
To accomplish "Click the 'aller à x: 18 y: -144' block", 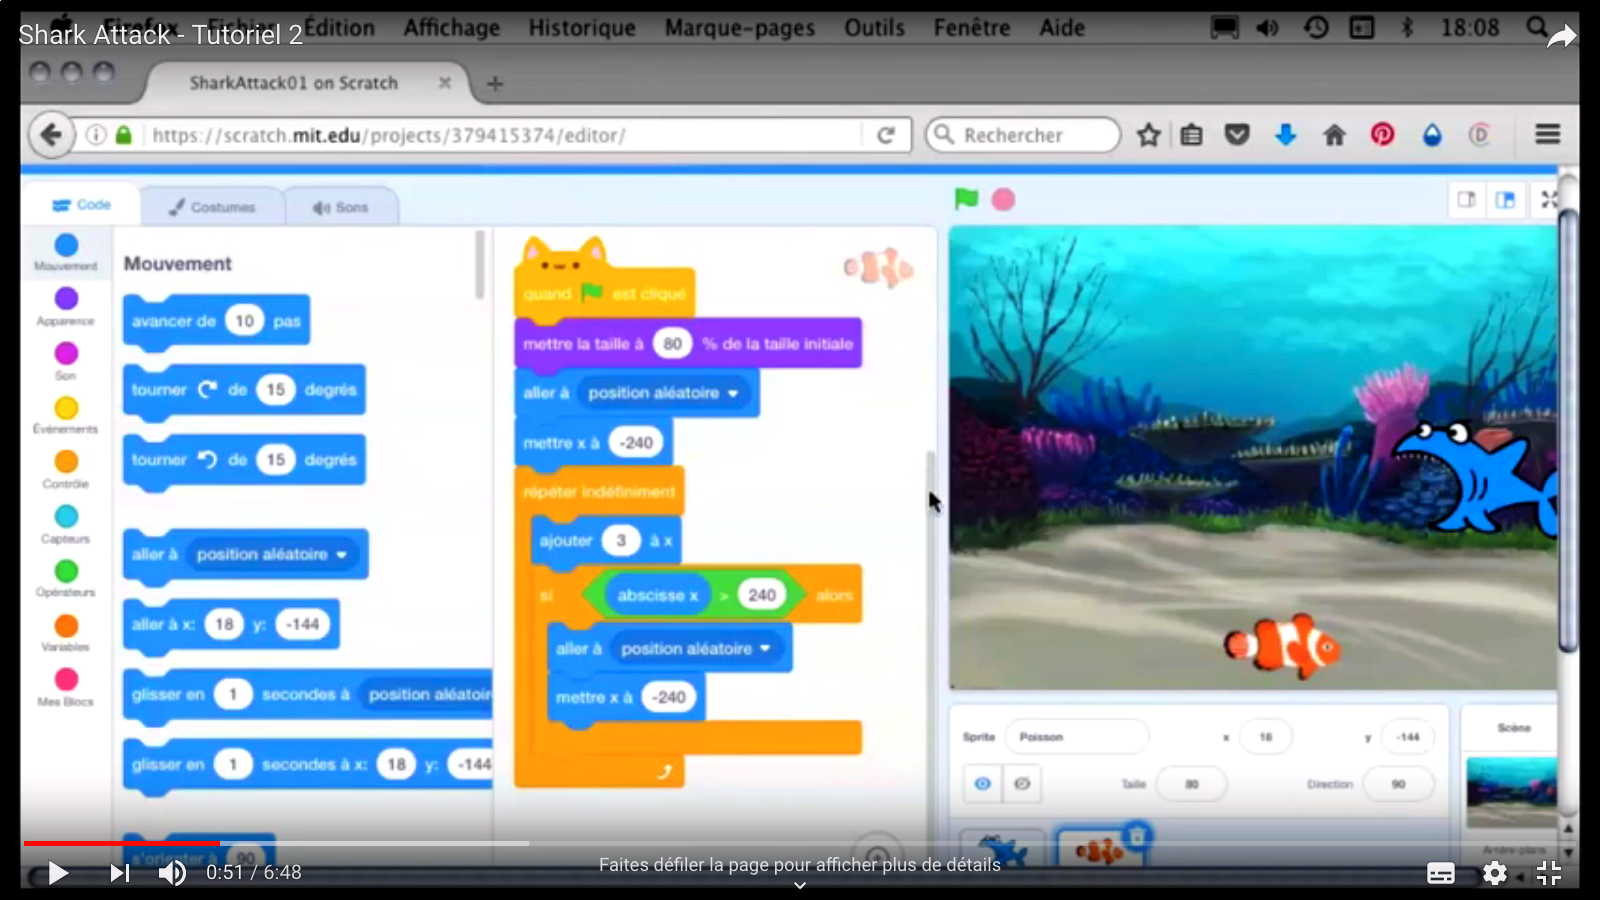I will [231, 624].
